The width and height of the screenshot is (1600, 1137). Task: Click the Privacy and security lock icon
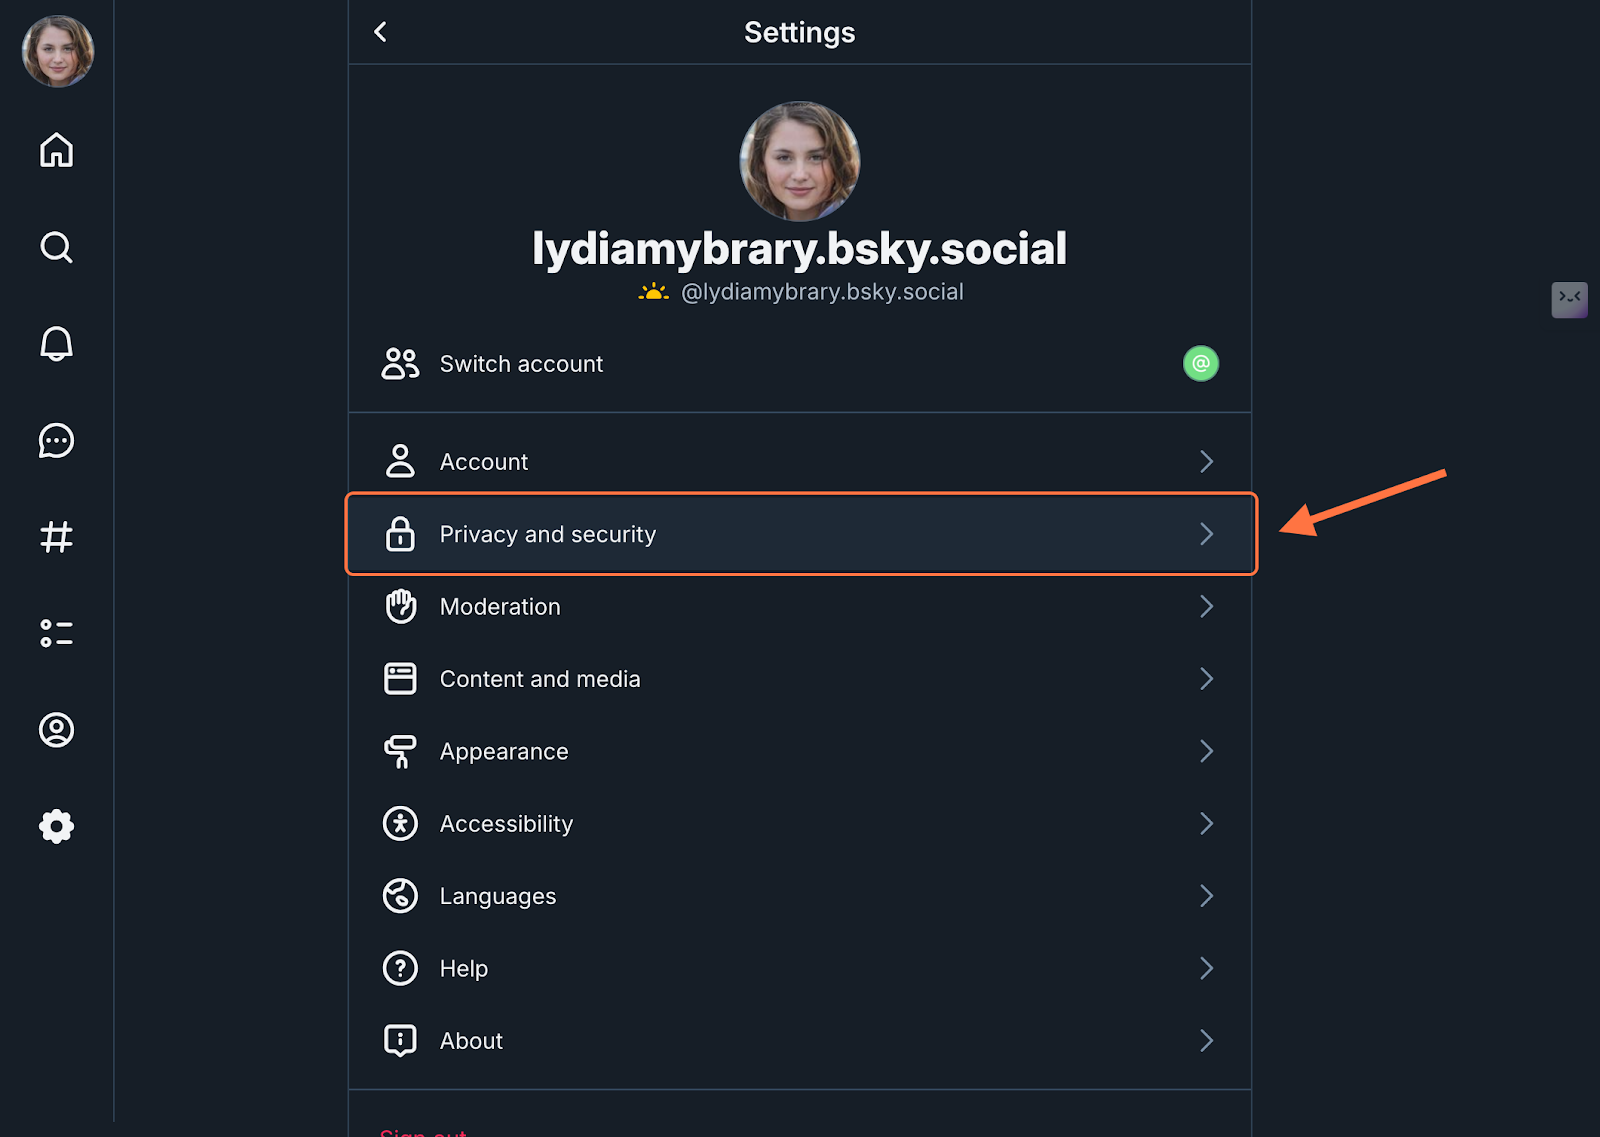point(400,534)
